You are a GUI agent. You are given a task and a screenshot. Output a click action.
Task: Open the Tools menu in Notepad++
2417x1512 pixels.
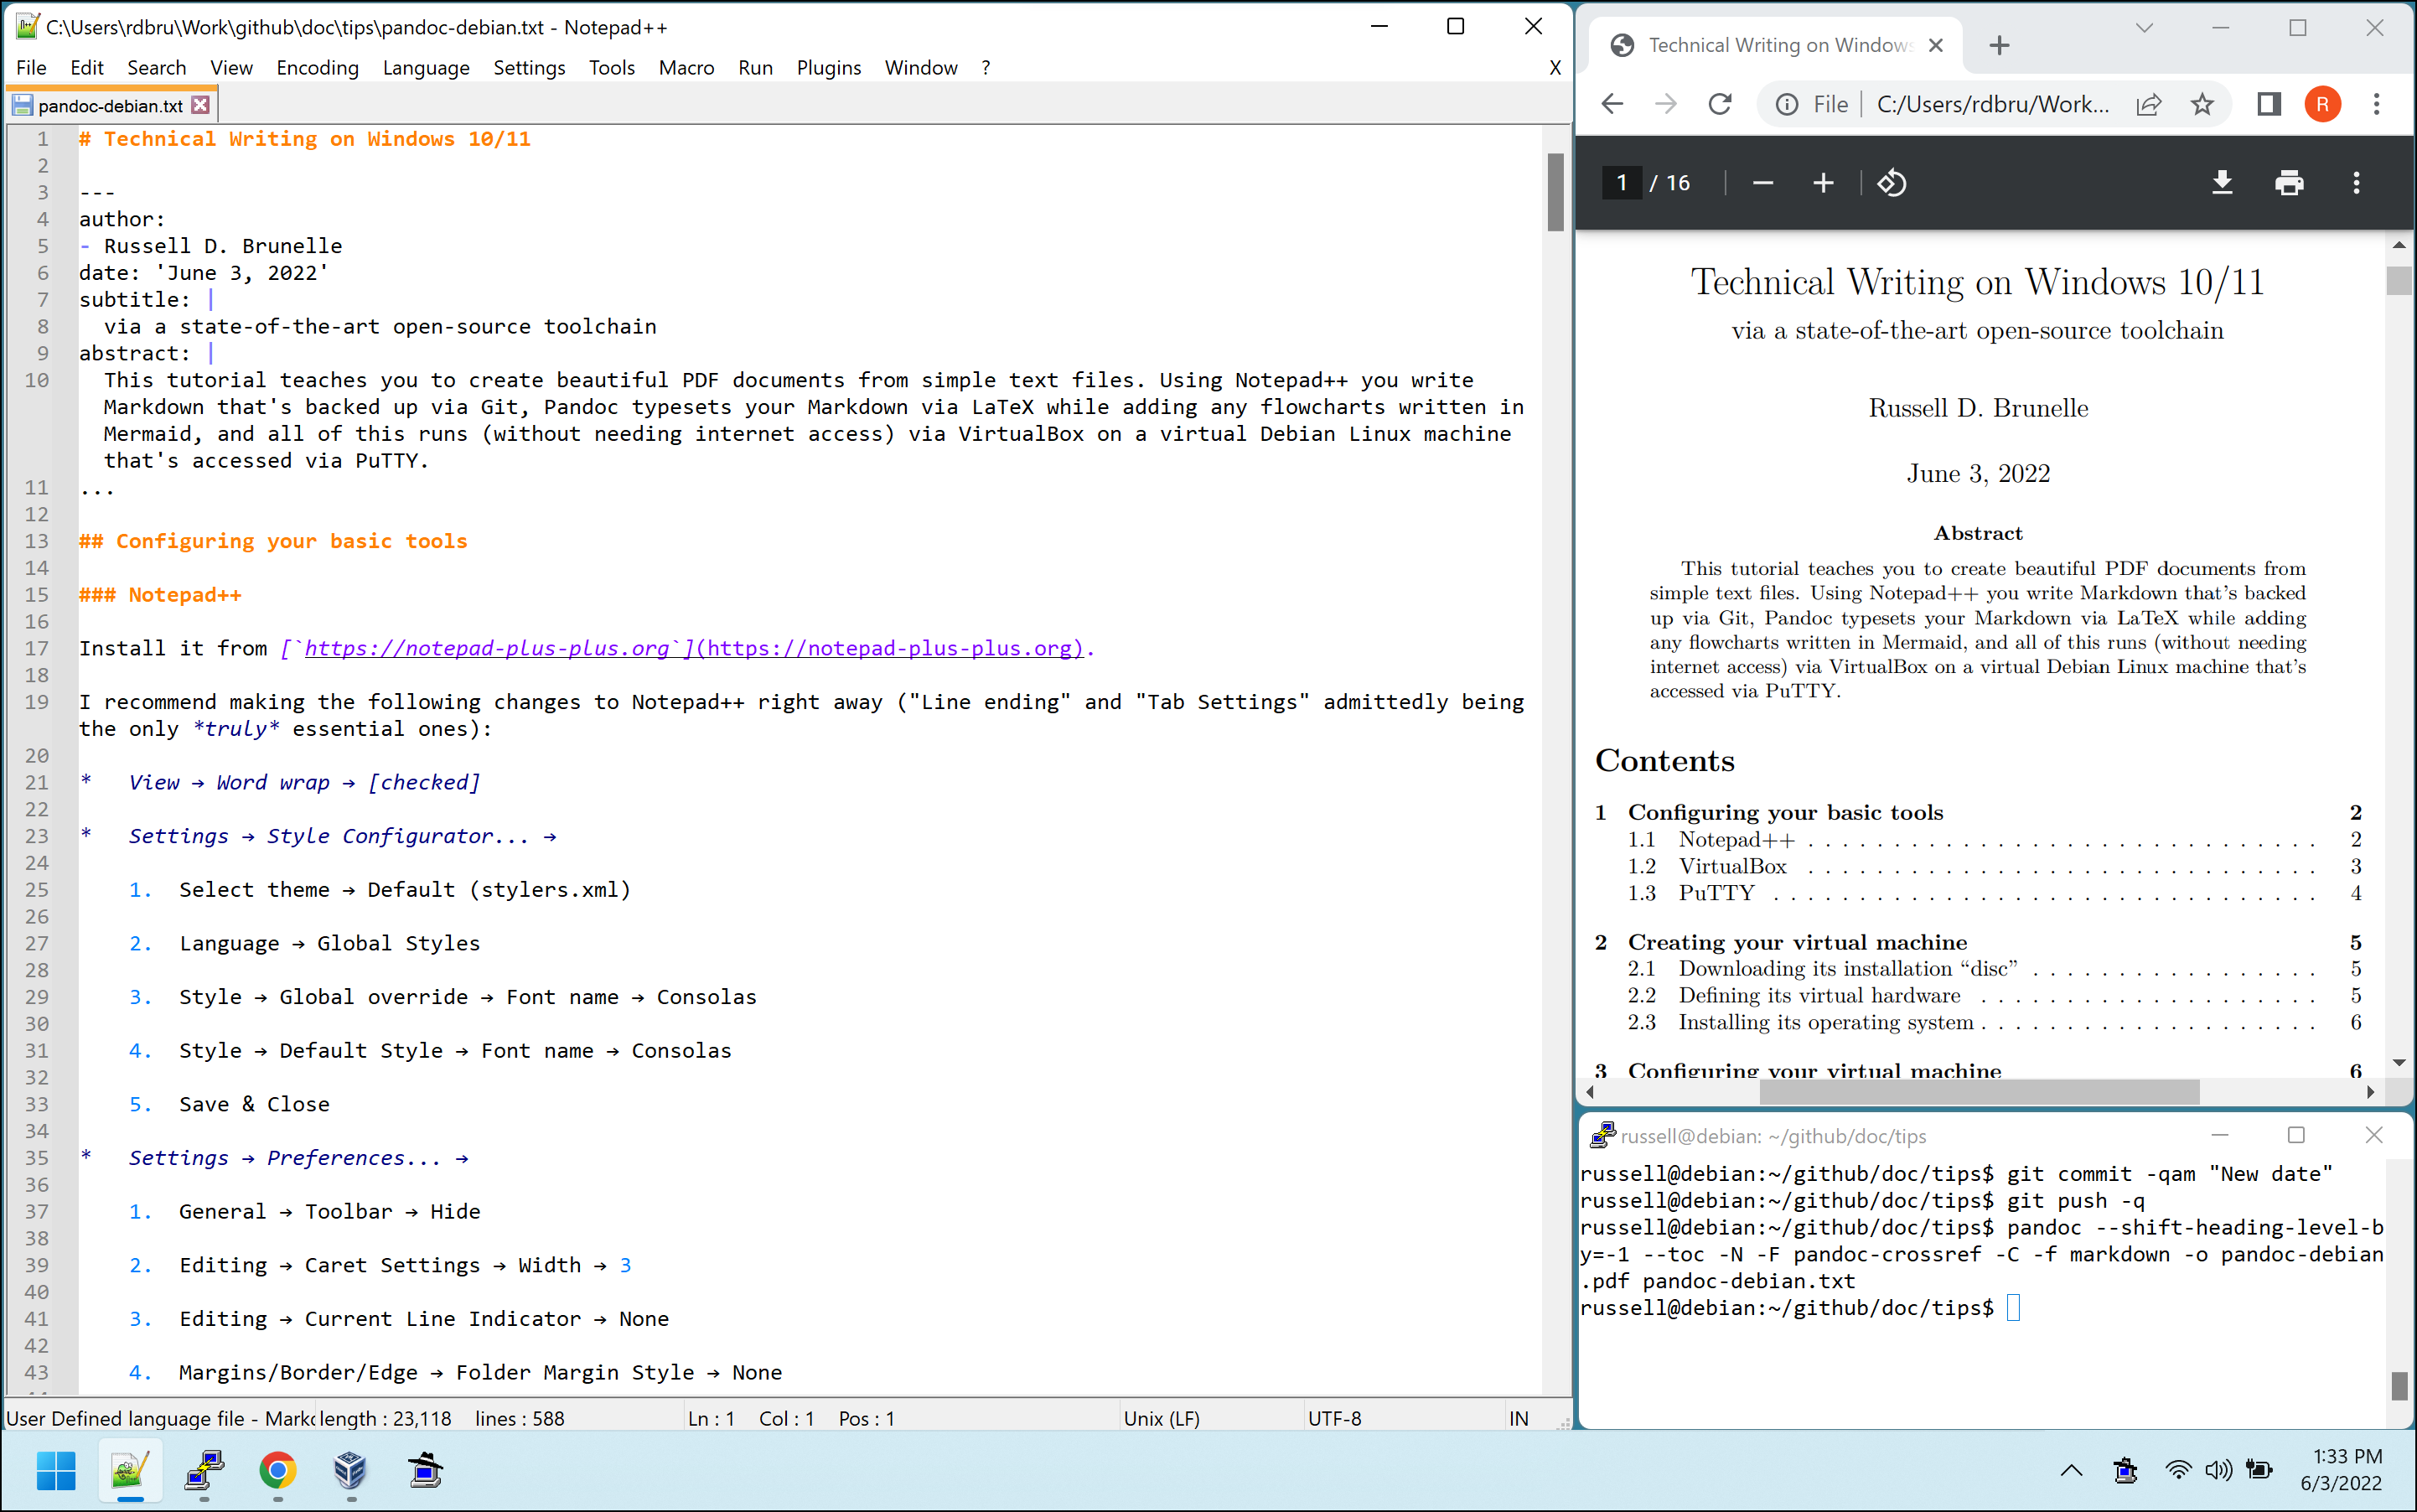(x=611, y=67)
